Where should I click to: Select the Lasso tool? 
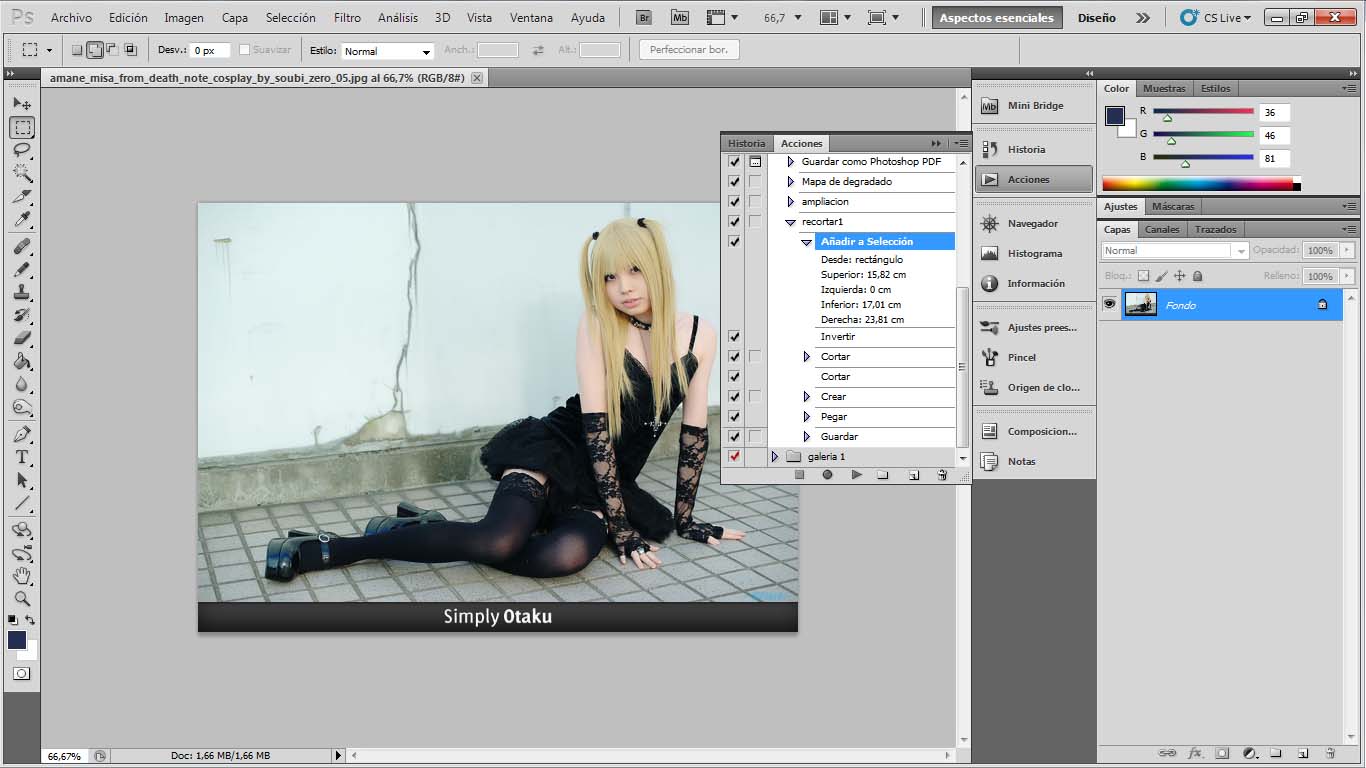point(22,150)
